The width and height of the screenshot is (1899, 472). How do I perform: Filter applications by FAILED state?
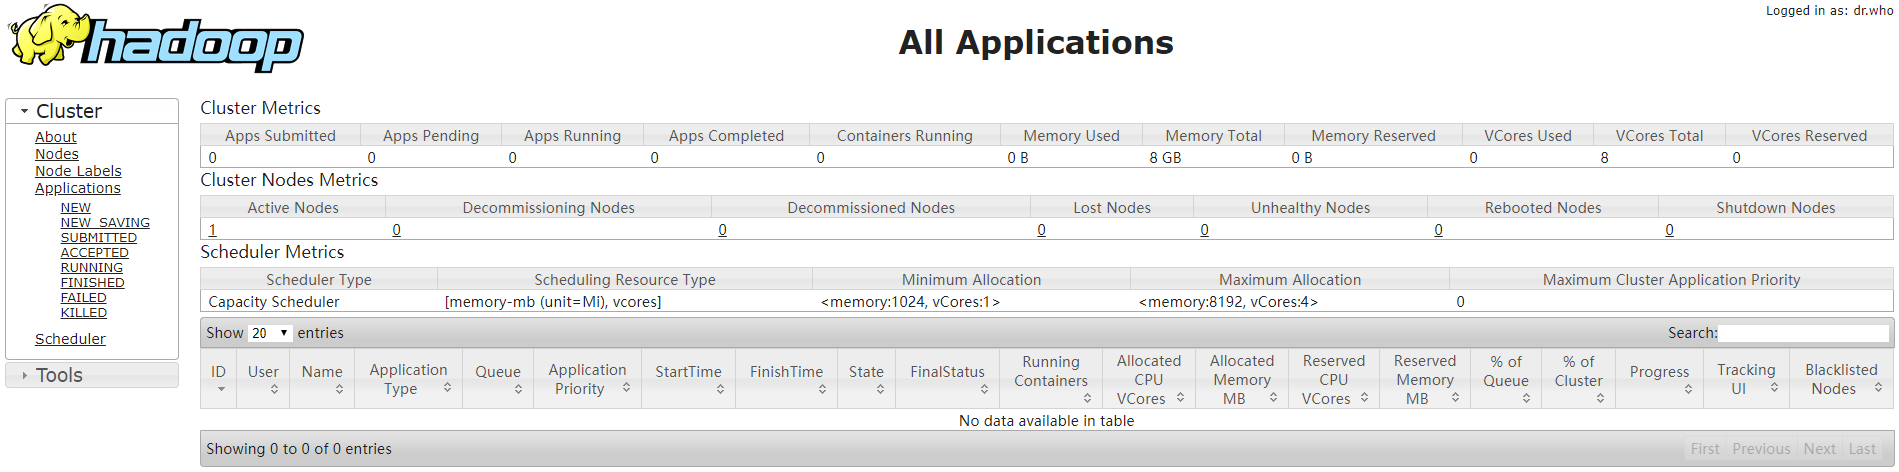point(84,298)
